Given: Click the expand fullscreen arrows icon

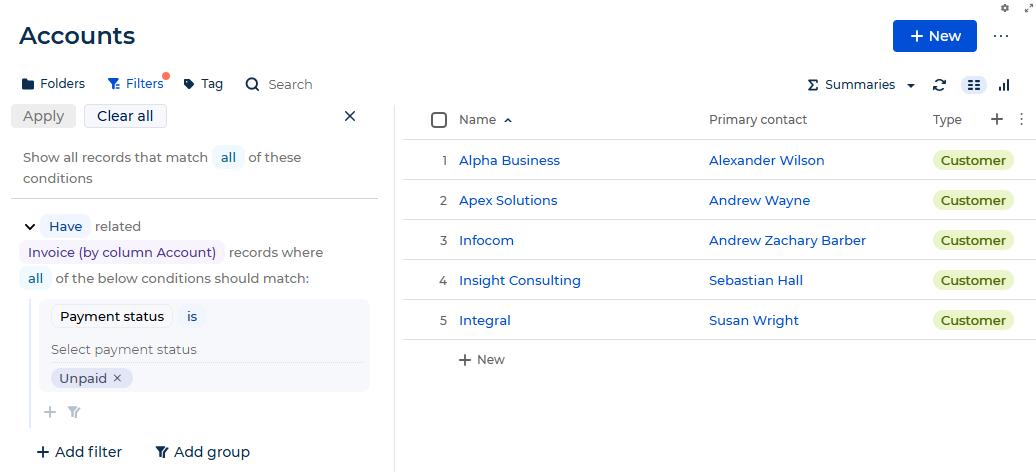Looking at the screenshot, I should (1029, 8).
